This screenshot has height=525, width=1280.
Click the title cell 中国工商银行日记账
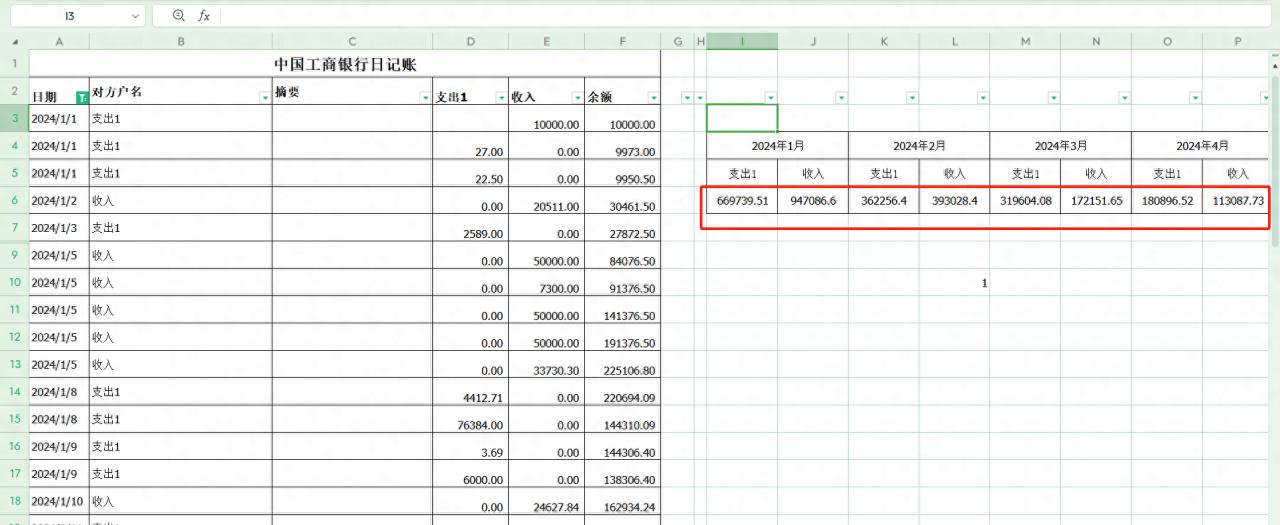point(345,64)
